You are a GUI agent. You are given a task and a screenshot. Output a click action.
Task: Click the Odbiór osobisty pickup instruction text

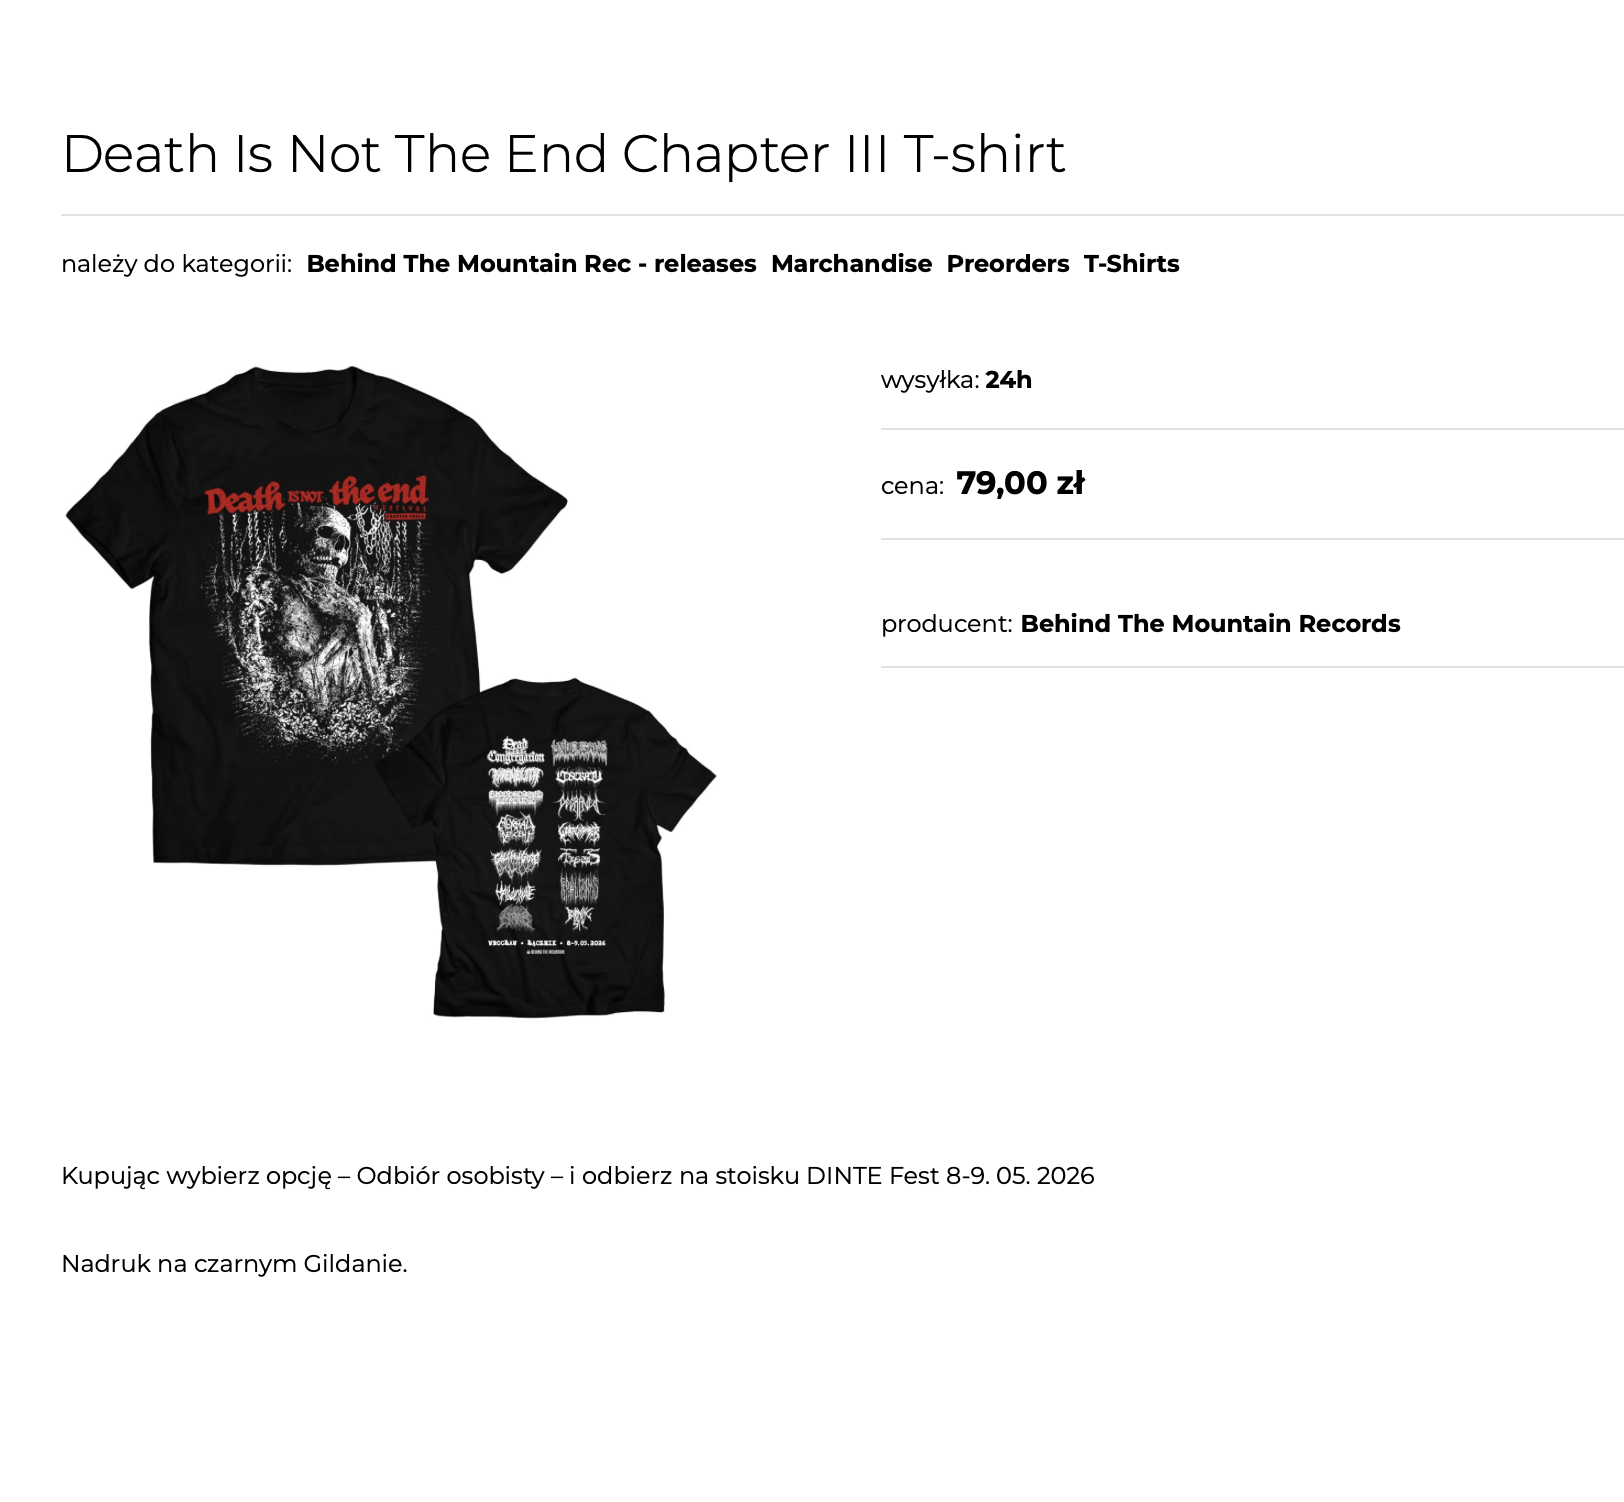point(578,1176)
